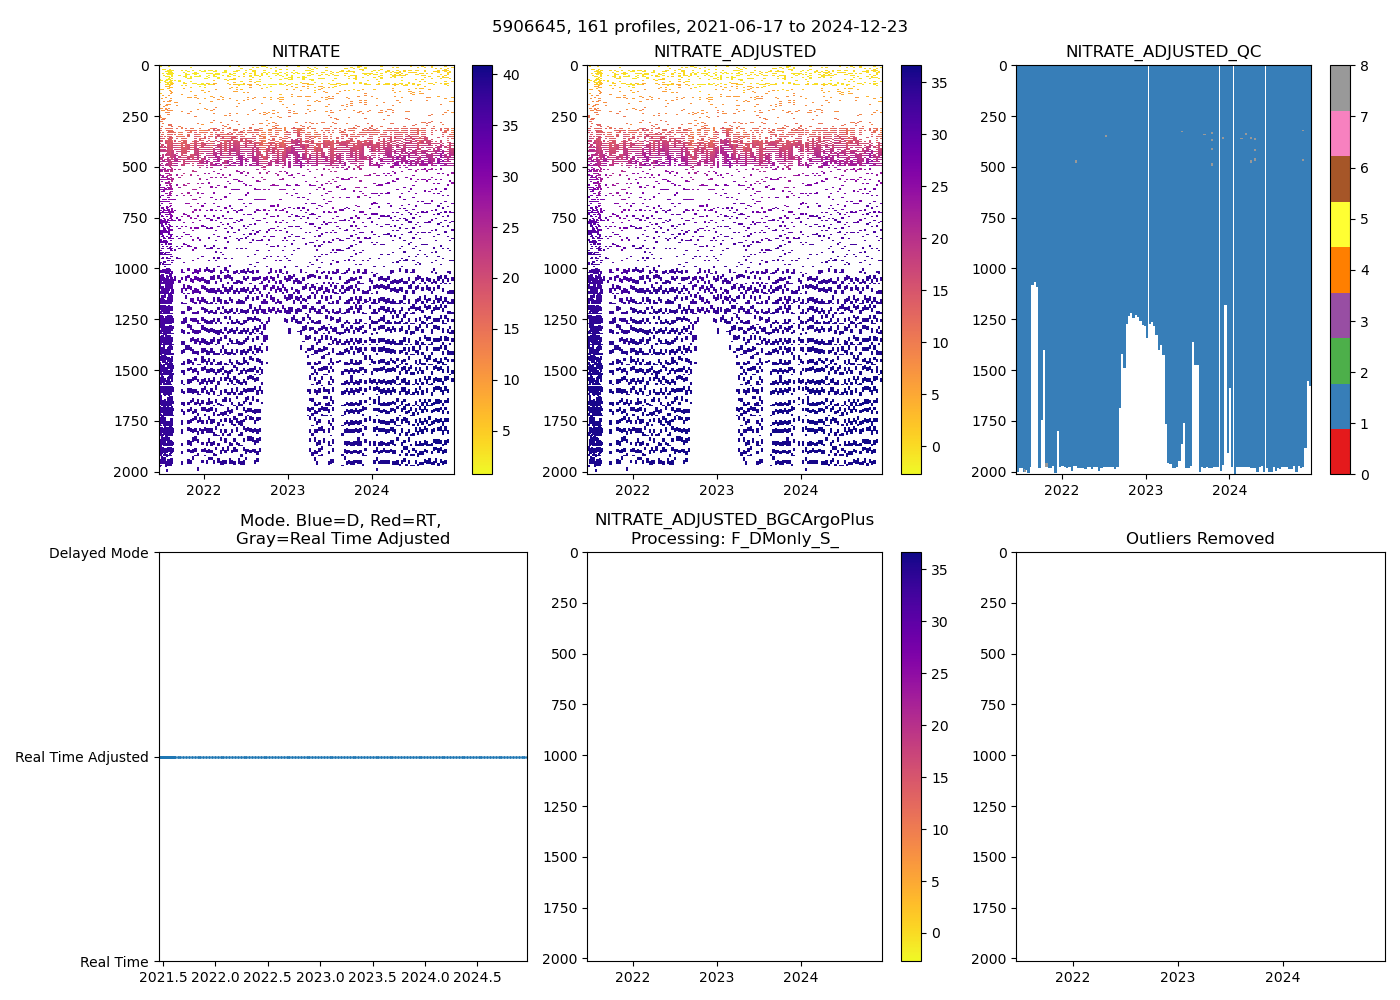Click the brown segment of QC colorbar

1340,179
